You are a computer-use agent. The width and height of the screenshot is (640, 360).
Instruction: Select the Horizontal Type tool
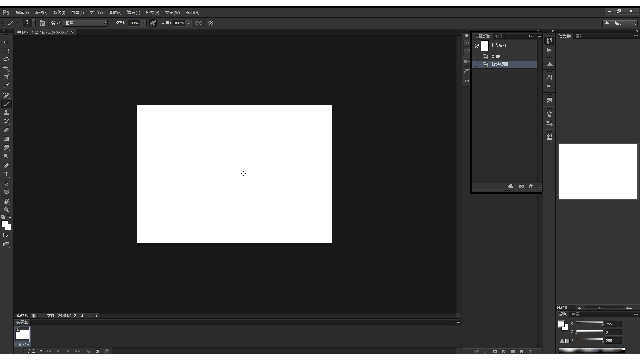[x=6, y=175]
